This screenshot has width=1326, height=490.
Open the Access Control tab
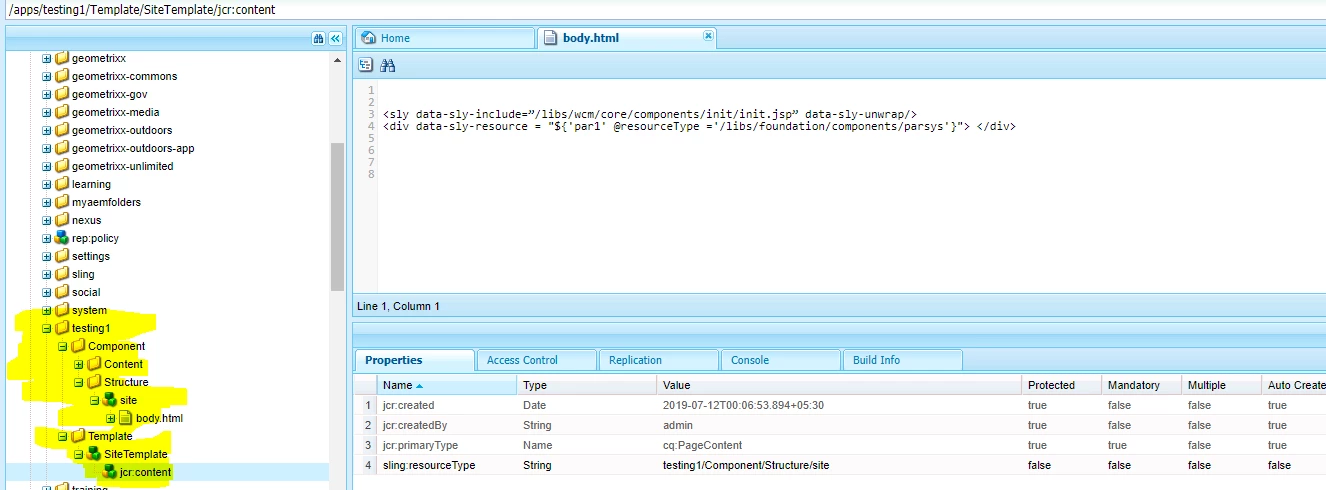point(536,360)
